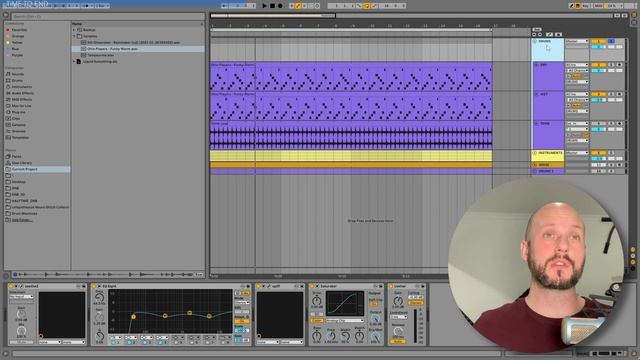Enable Draw Mode with the pencil icon
640x360 pixels.
coord(571,6)
